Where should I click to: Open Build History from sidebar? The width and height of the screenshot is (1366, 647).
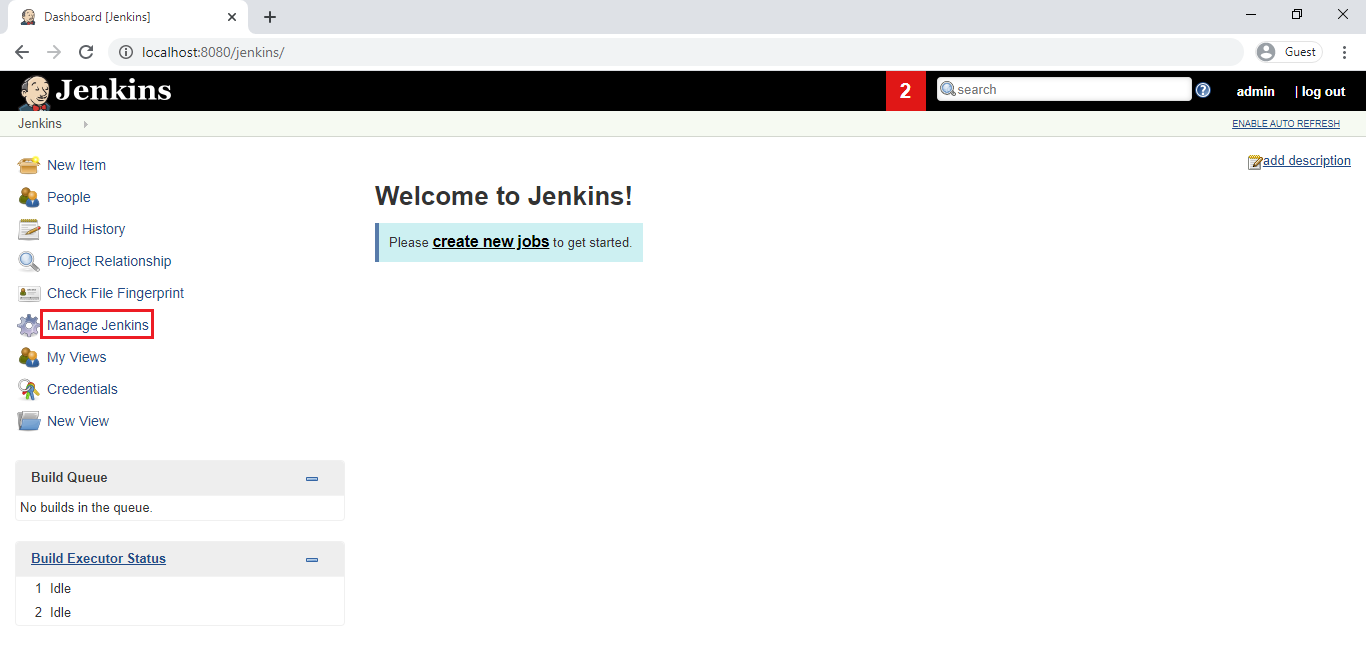86,229
